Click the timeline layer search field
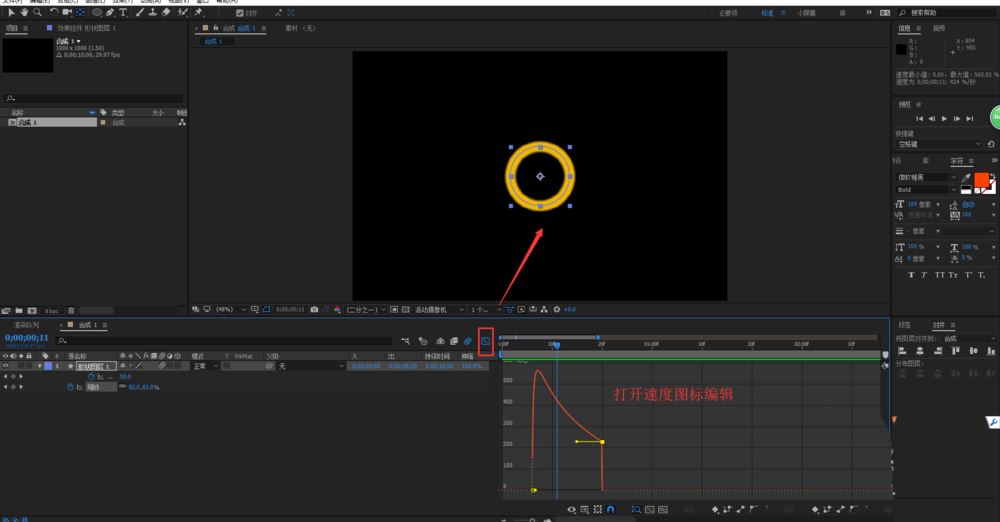 (x=224, y=341)
